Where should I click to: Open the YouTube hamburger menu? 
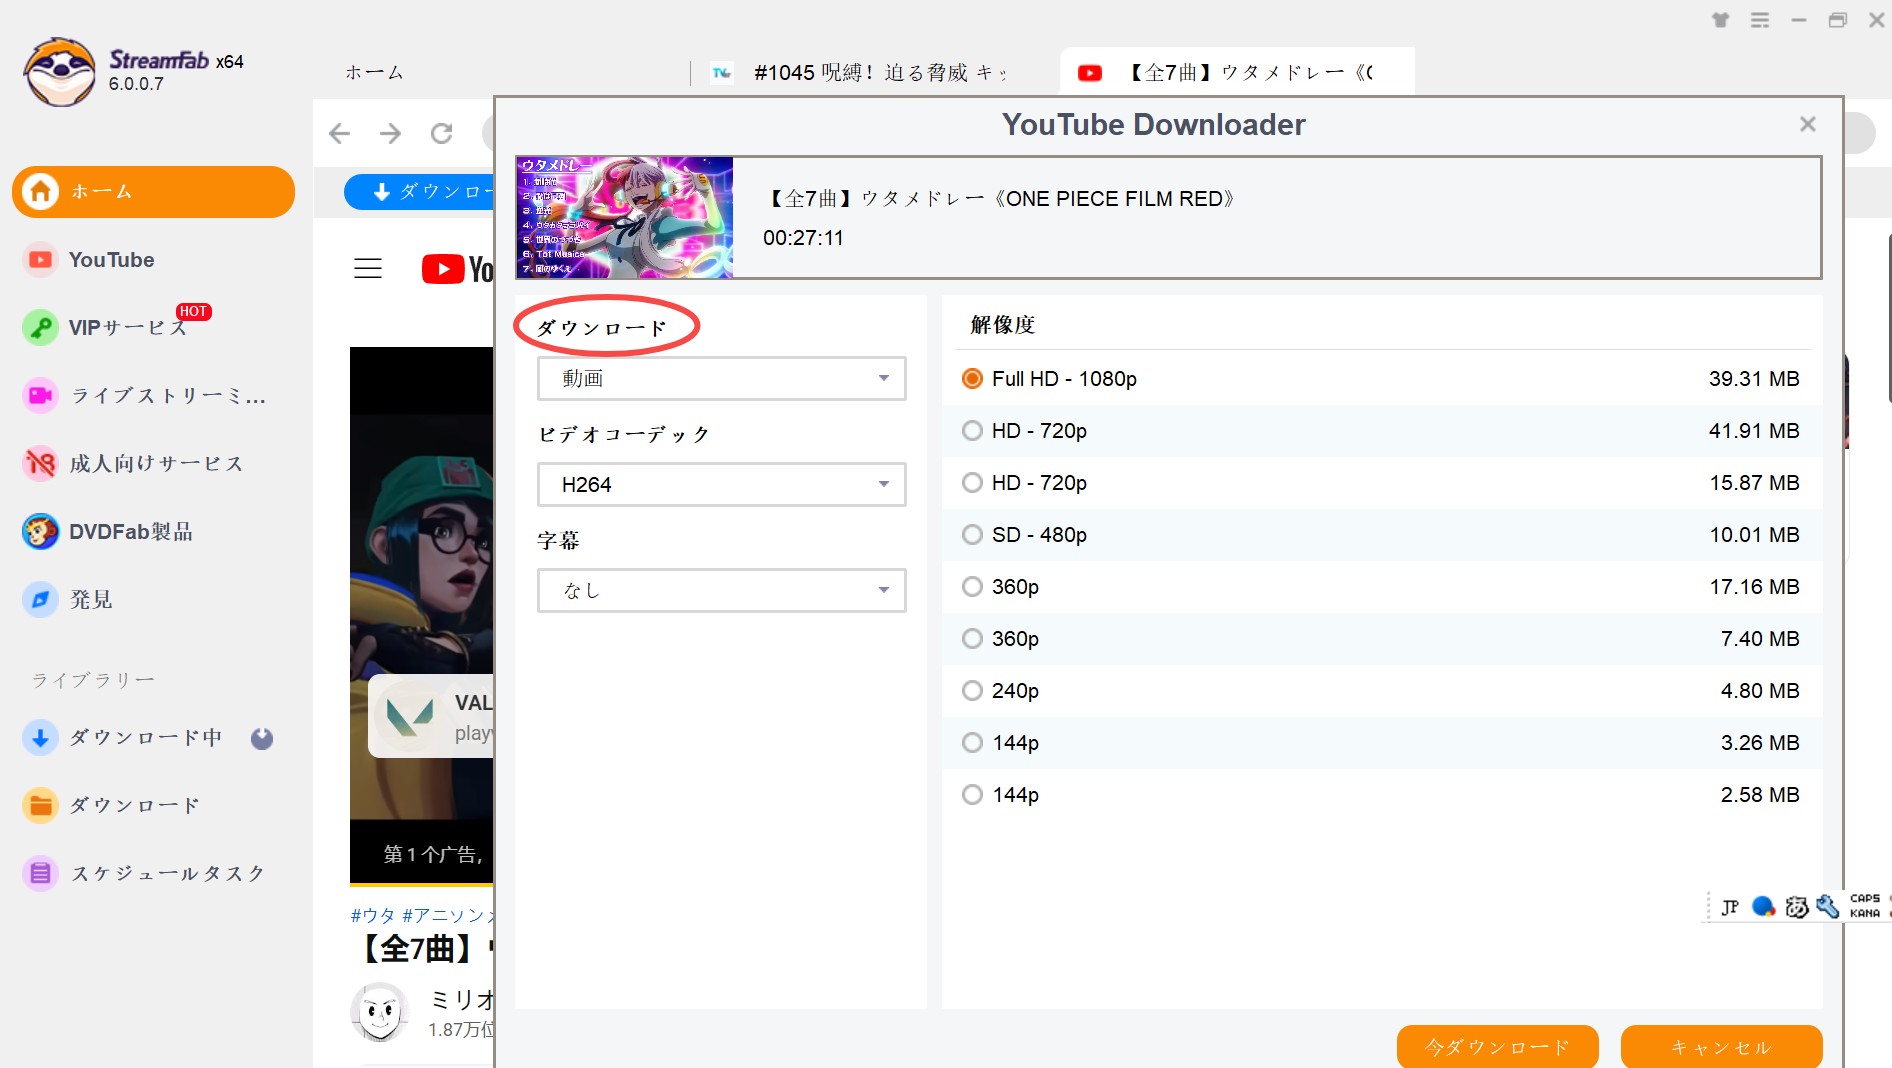(x=368, y=269)
